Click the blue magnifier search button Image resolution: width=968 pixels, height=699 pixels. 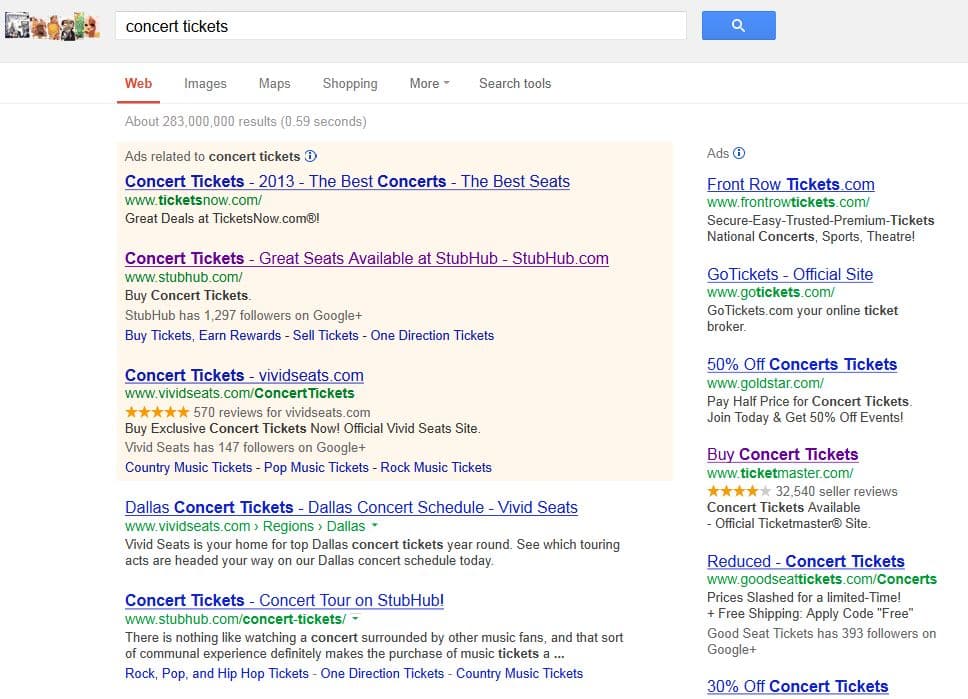(738, 25)
